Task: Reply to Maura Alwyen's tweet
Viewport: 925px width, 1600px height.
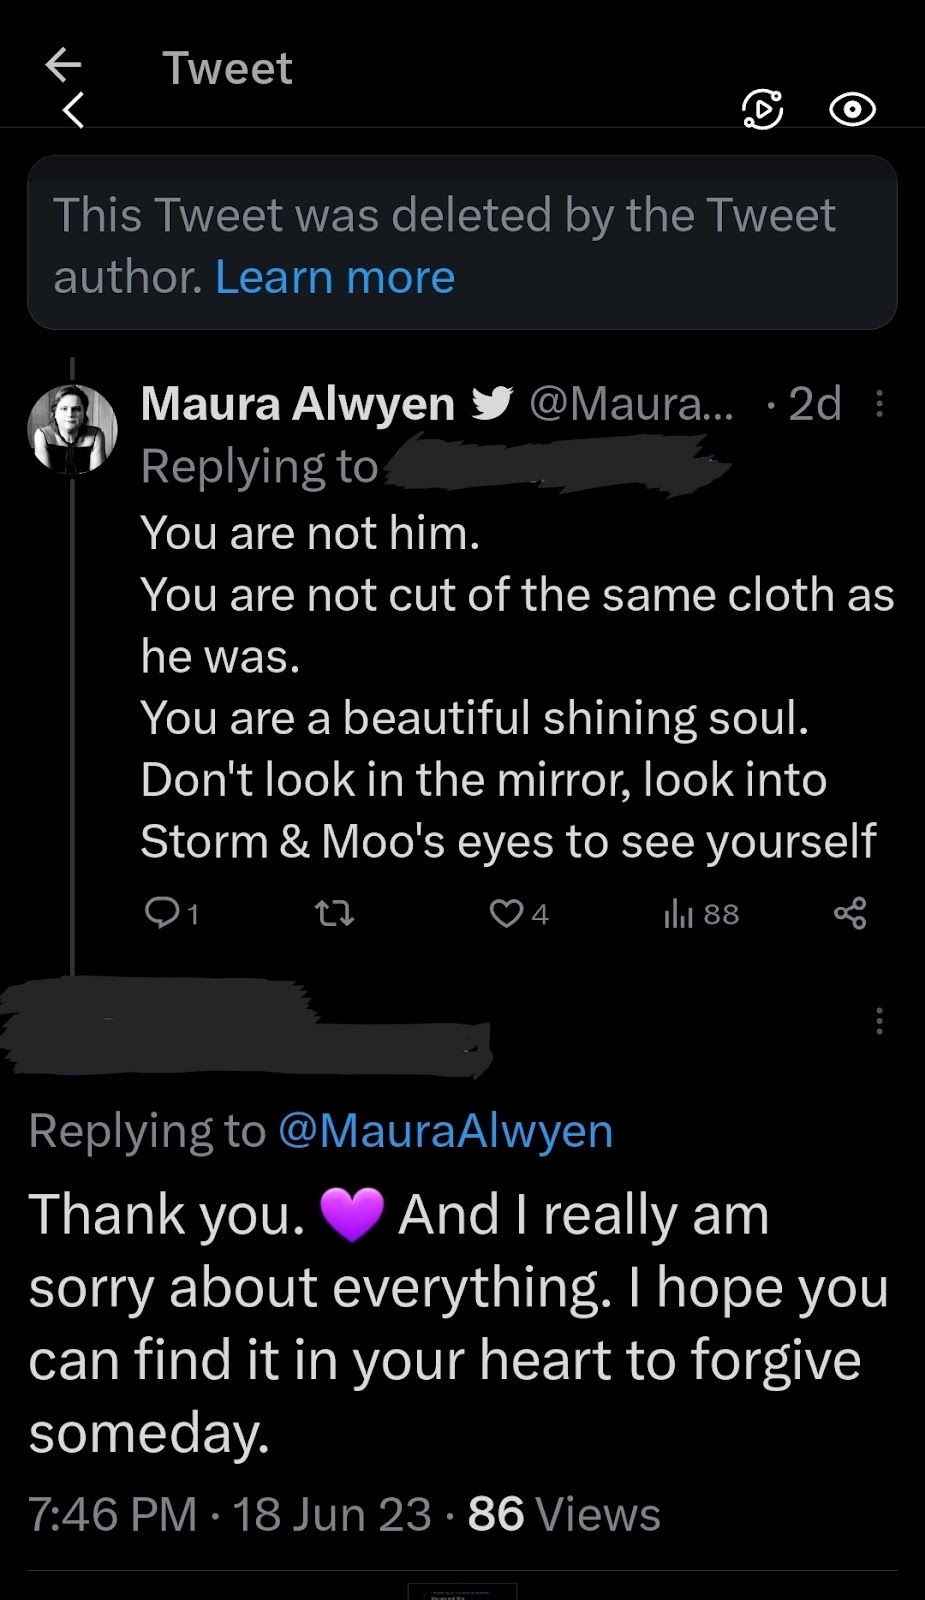Action: pos(163,913)
